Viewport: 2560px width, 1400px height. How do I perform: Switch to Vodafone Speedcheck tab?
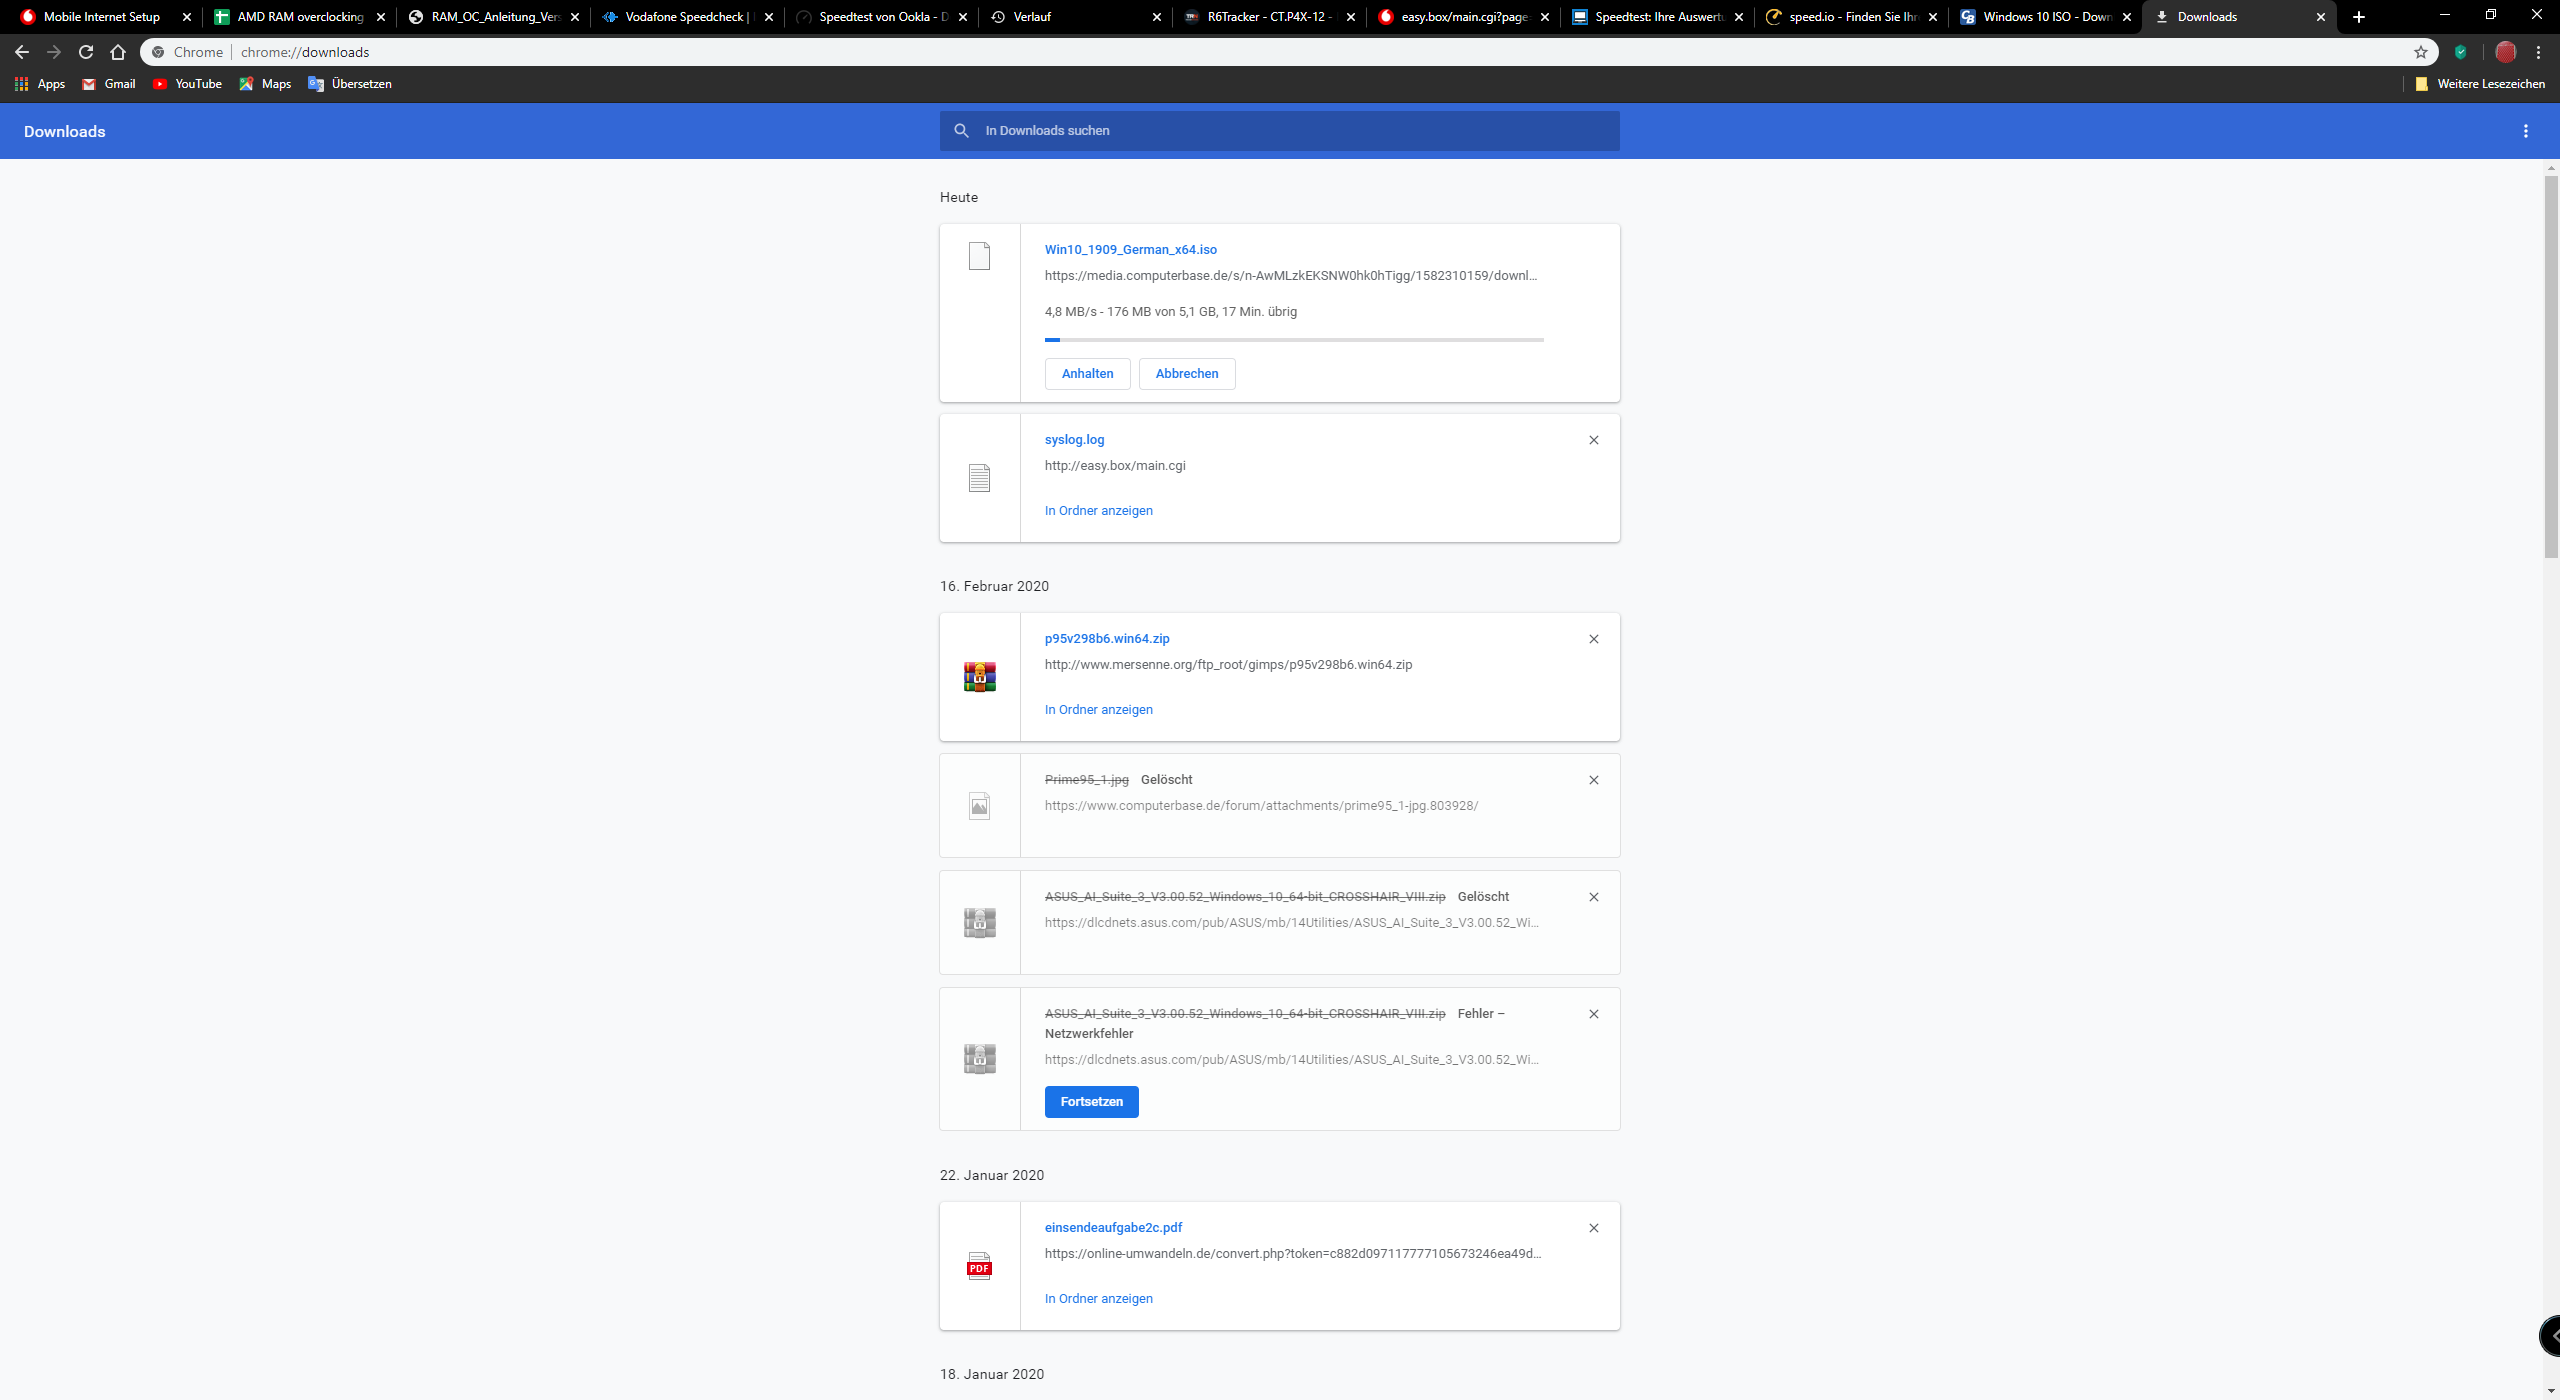pos(684,17)
